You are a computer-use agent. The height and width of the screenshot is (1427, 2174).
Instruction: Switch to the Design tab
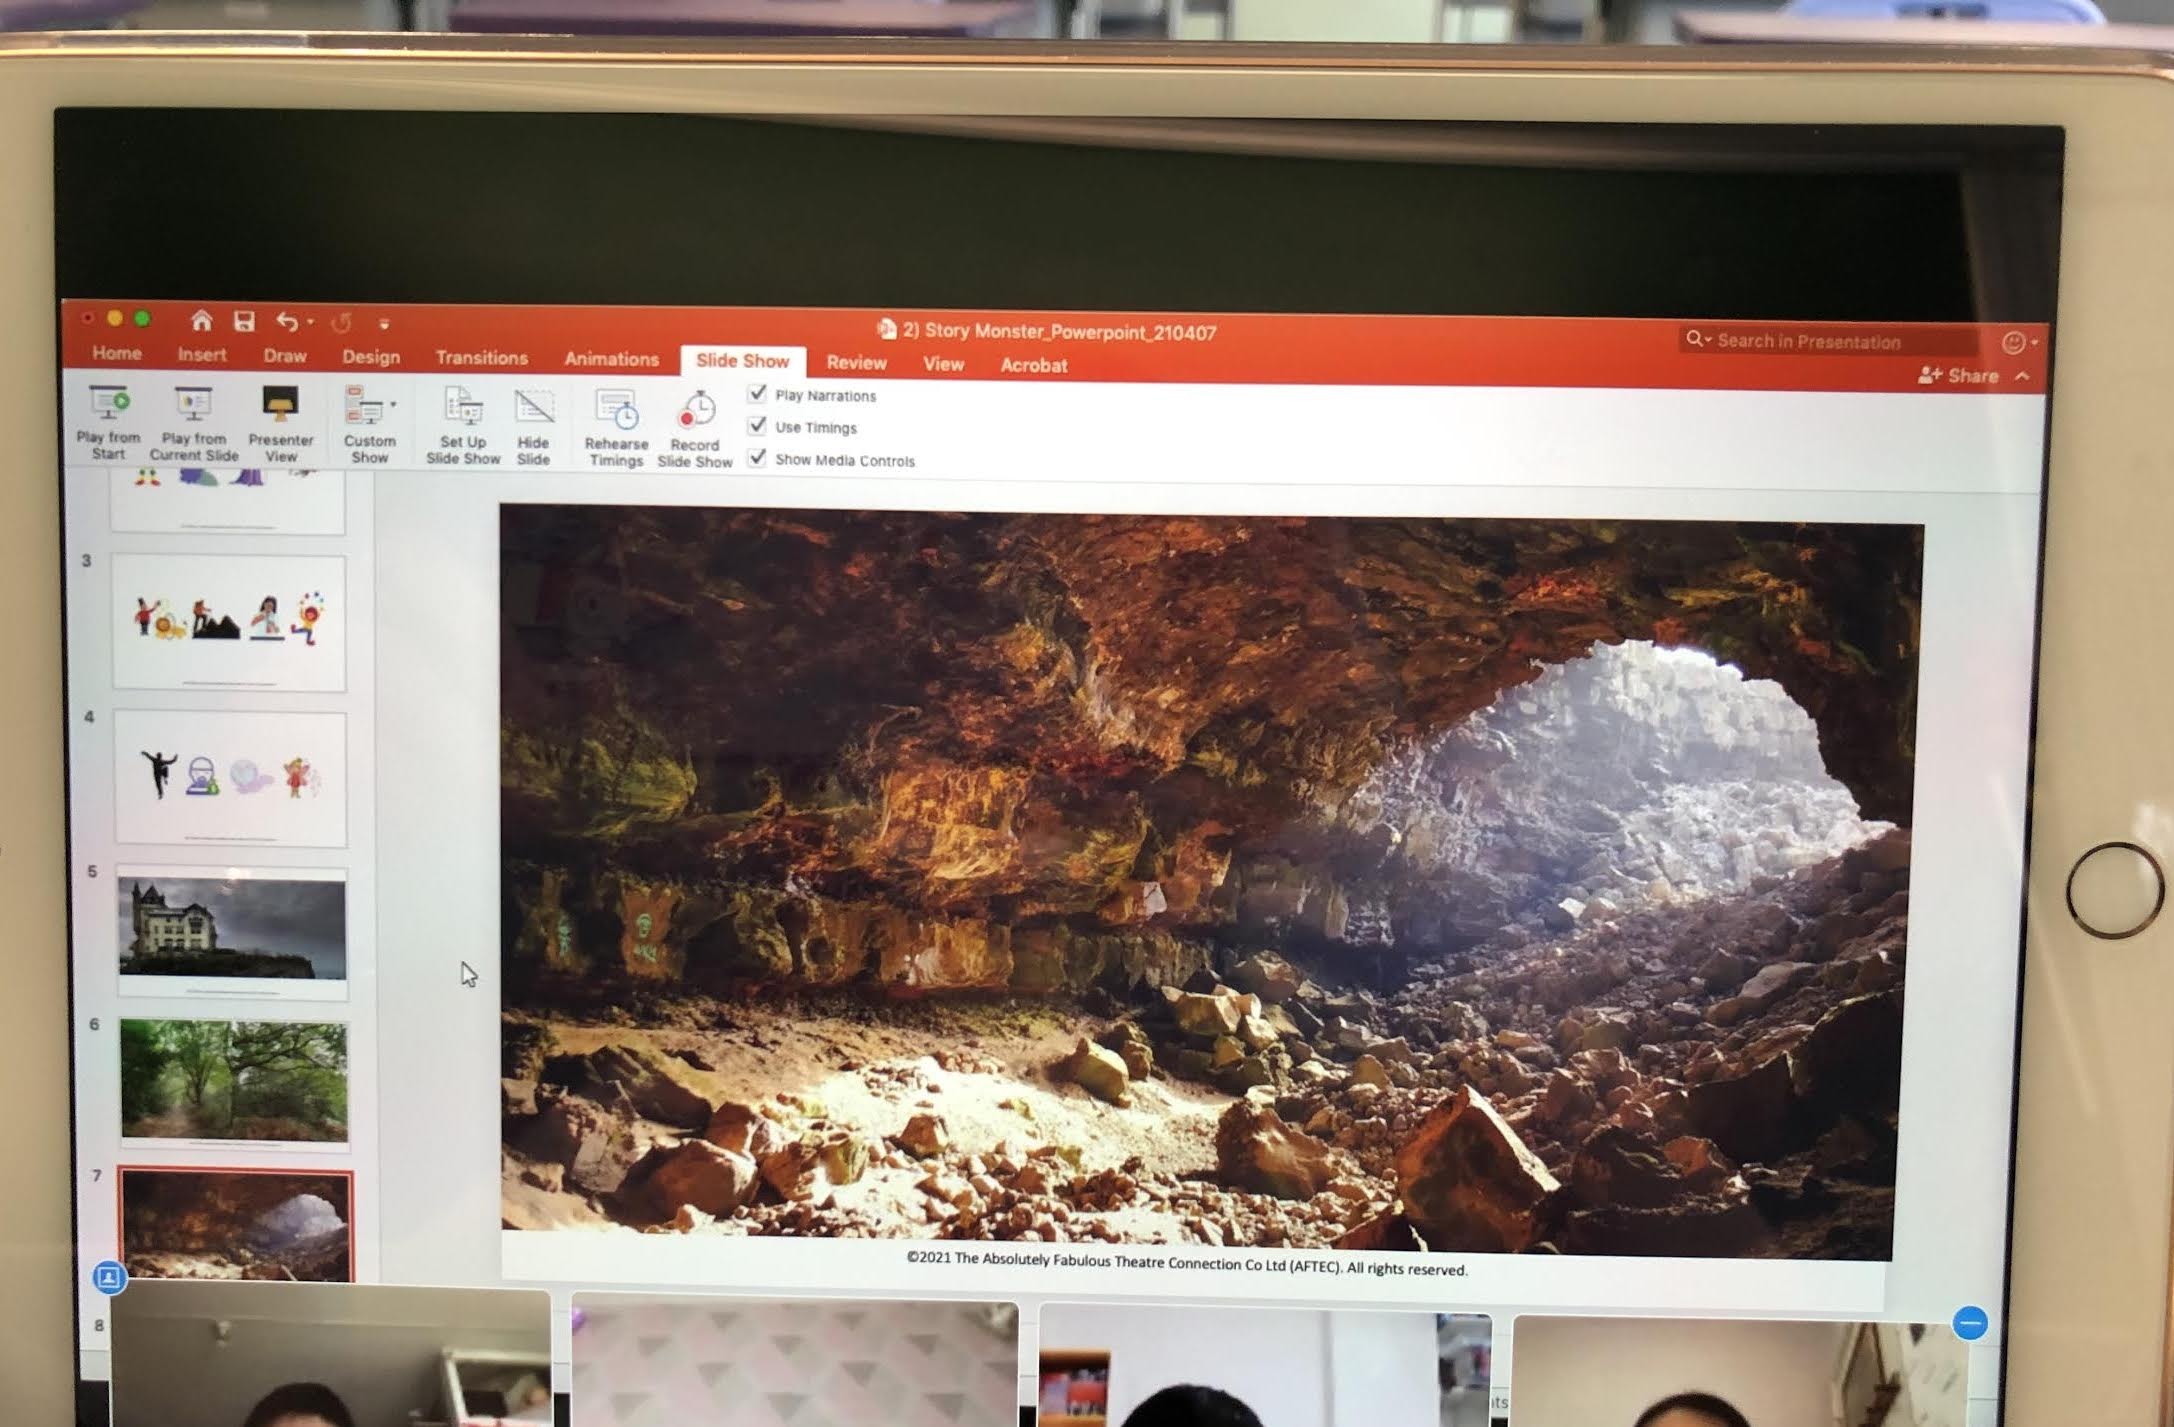(371, 356)
